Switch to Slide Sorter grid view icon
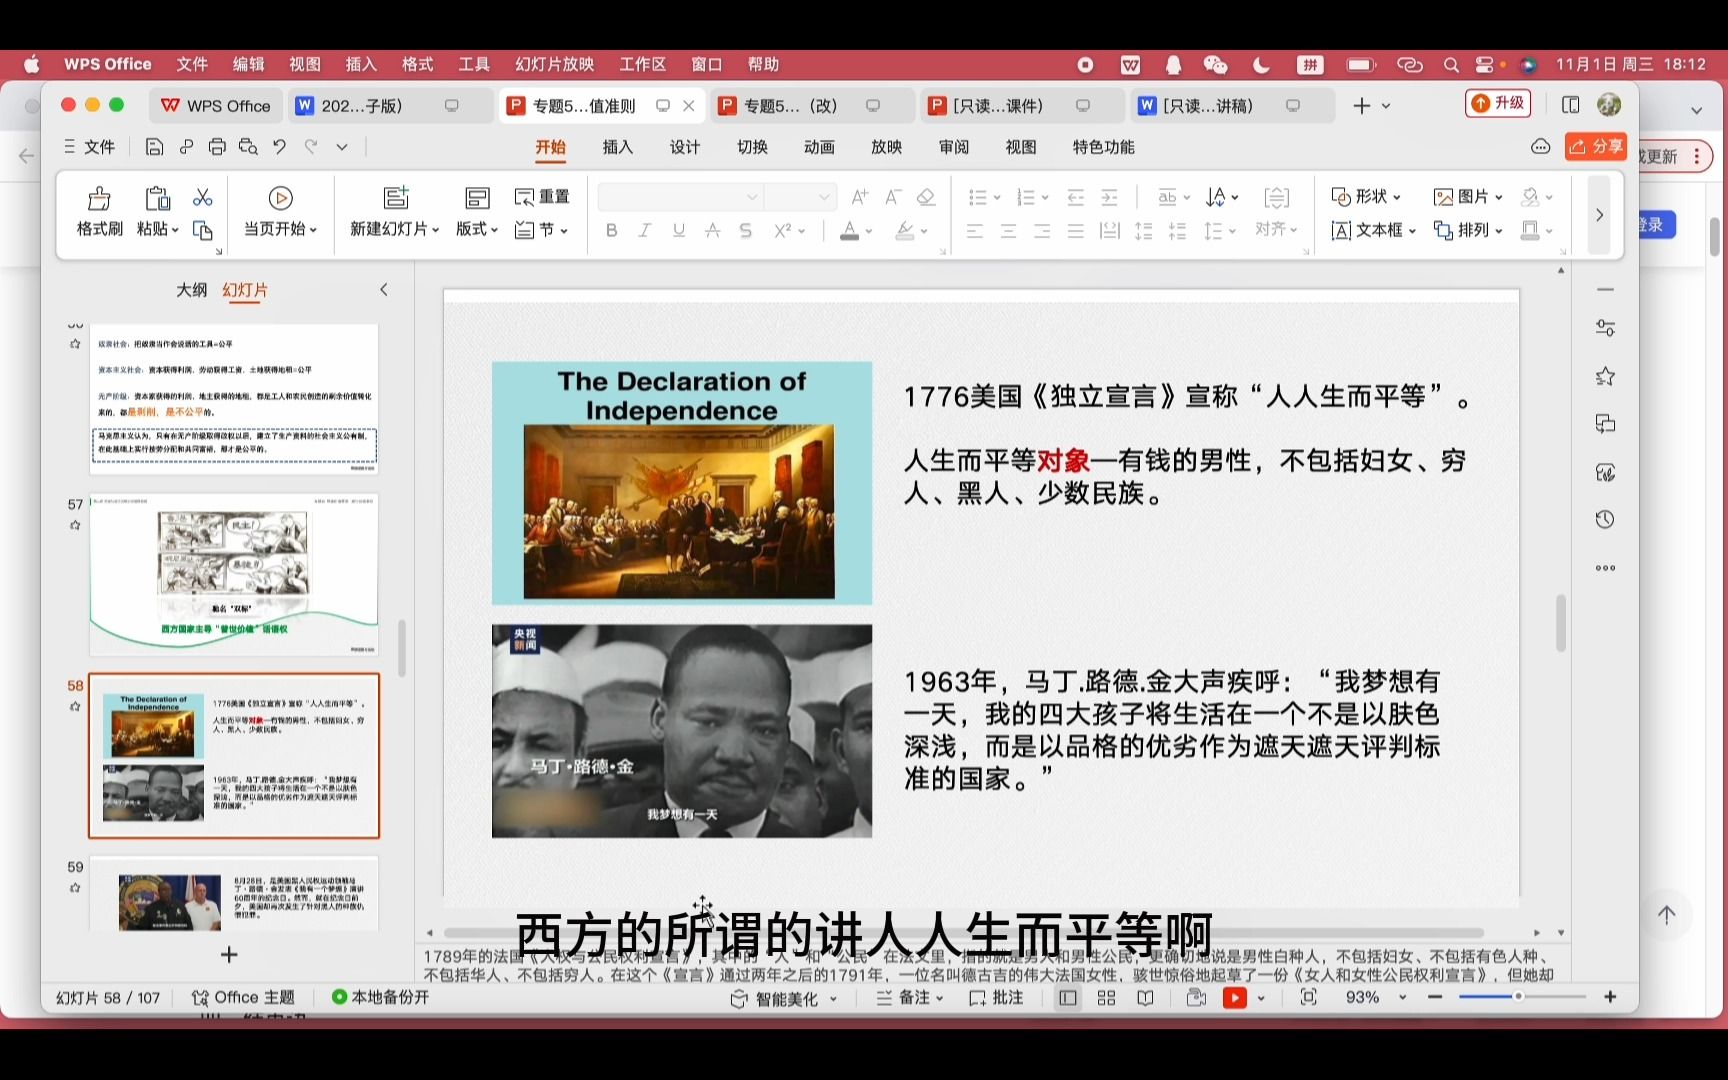1728x1080 pixels. [x=1106, y=998]
